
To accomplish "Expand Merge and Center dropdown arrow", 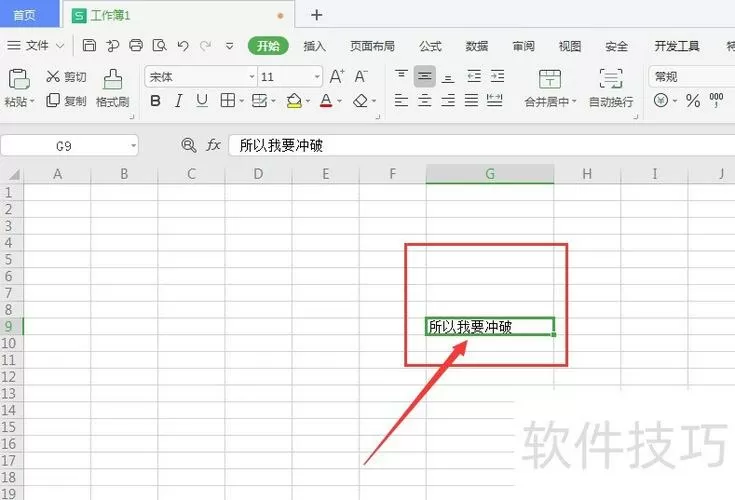I will (x=574, y=101).
